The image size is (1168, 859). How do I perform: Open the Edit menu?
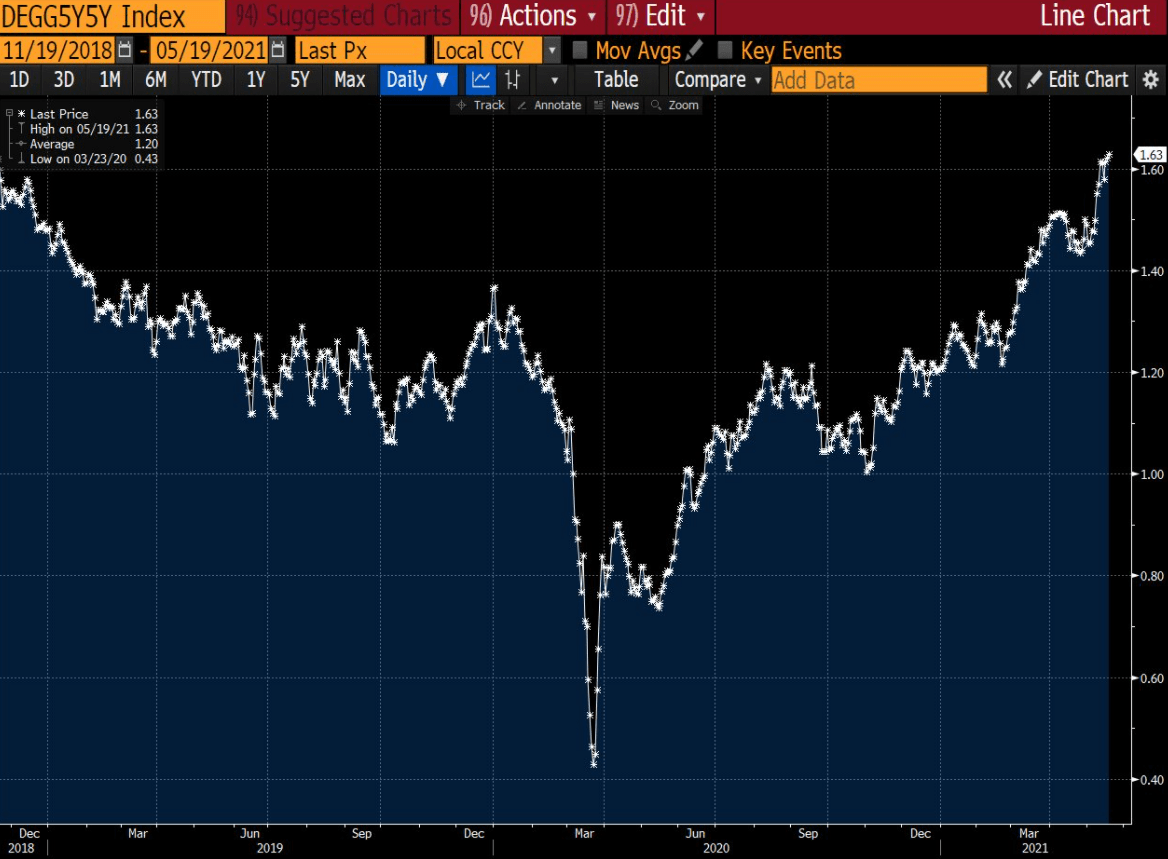point(659,16)
